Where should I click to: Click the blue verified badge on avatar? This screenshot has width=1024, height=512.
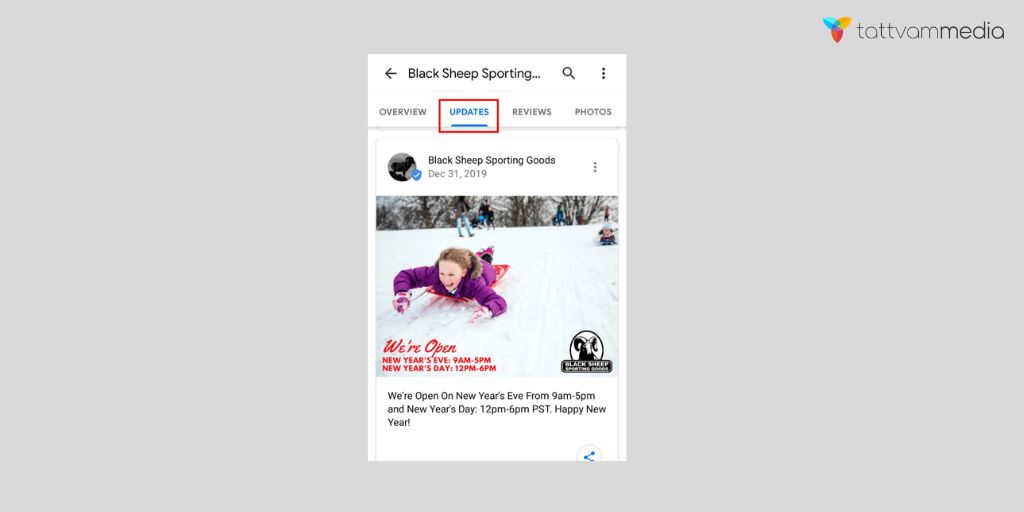(x=416, y=175)
